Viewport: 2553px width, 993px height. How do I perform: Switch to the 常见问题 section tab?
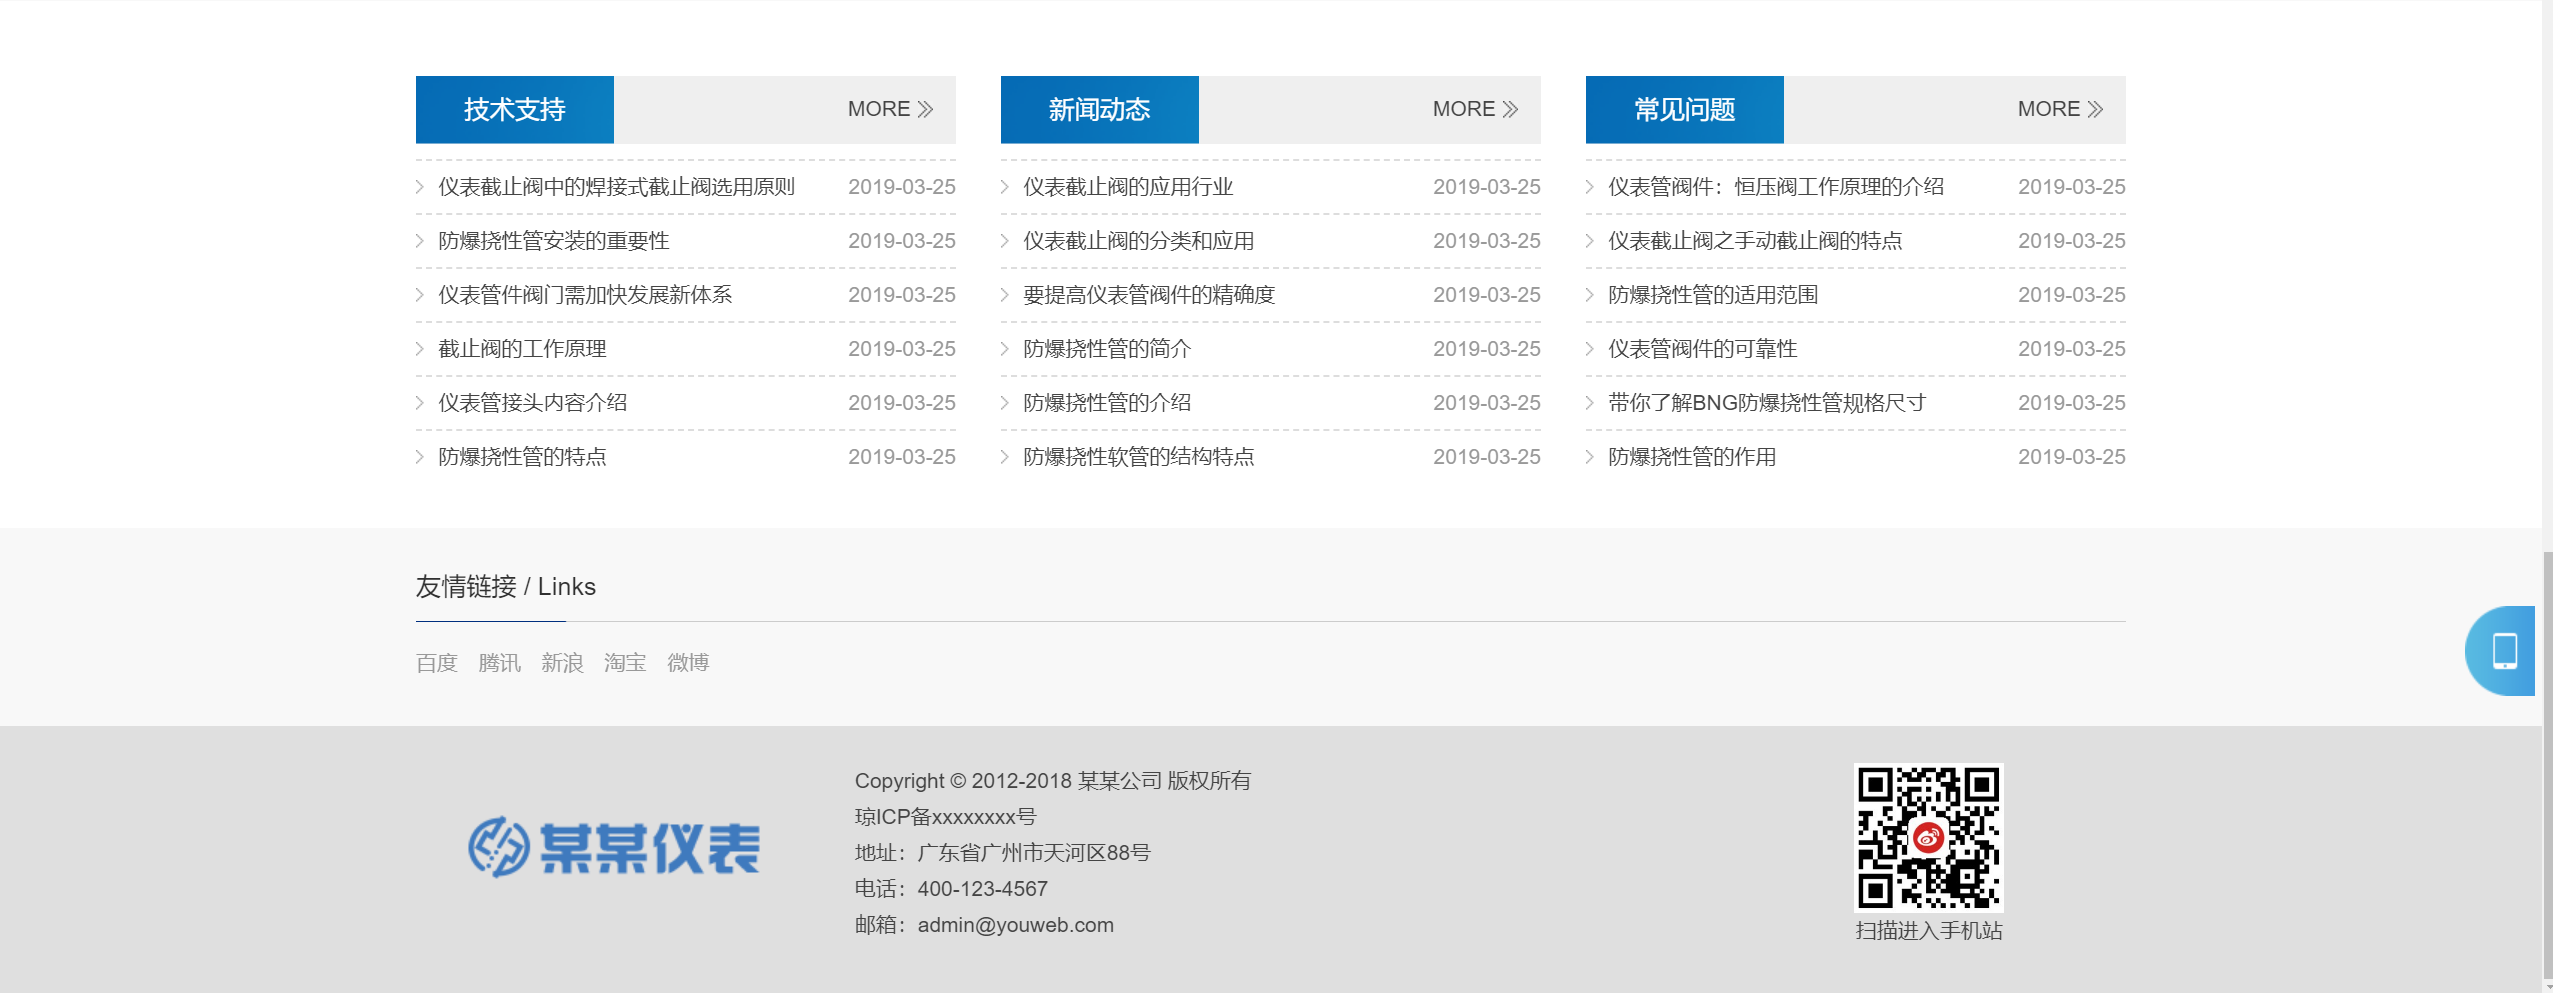tap(1684, 109)
